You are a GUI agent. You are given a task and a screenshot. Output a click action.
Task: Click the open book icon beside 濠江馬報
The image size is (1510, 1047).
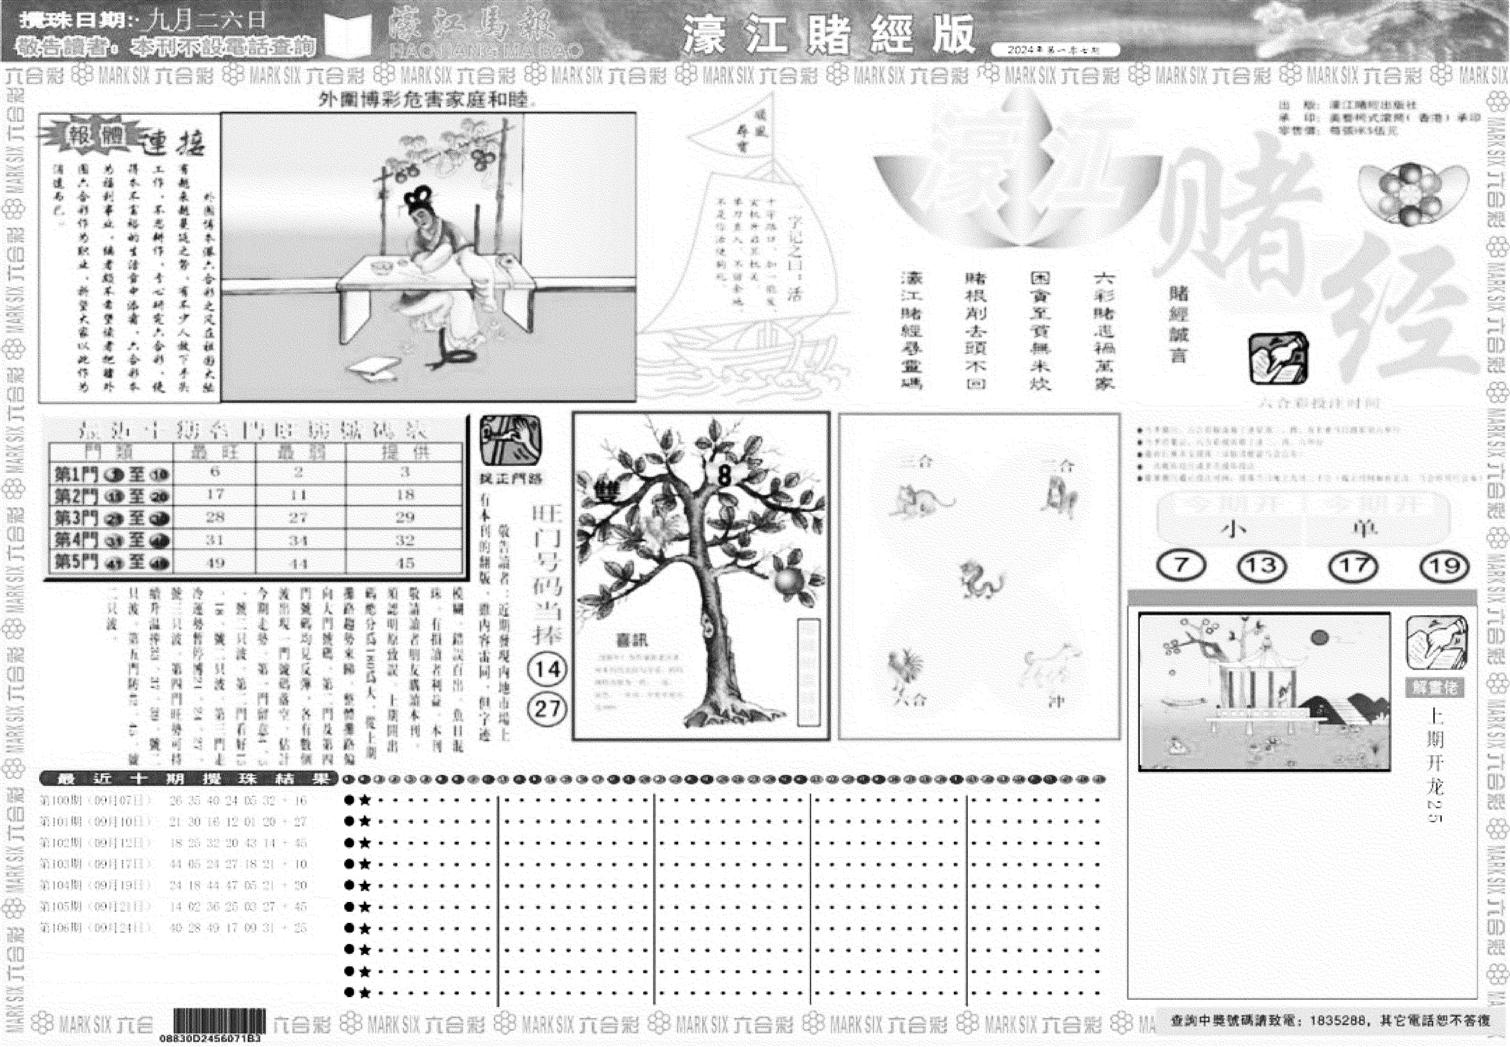[x=345, y=36]
